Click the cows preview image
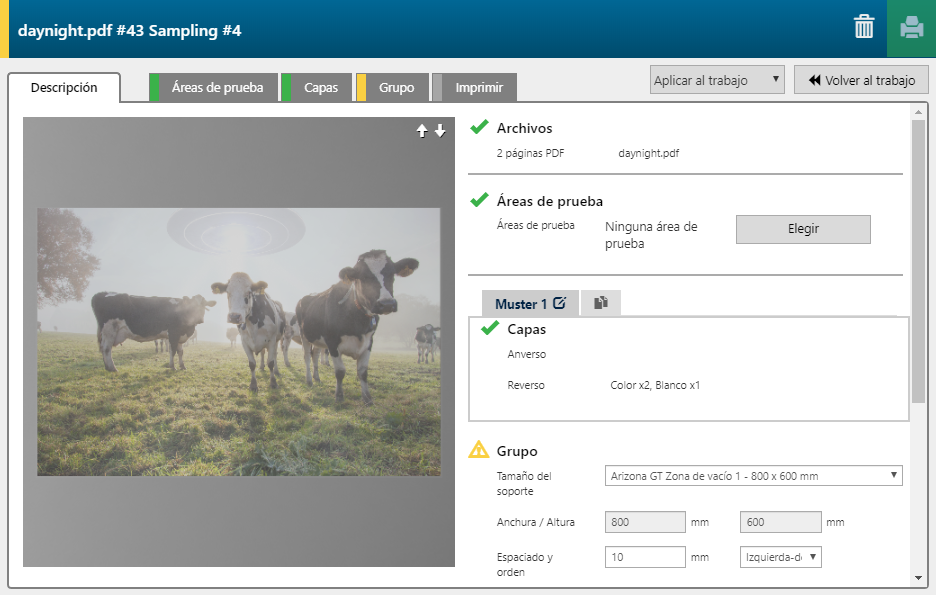 pyautogui.click(x=239, y=341)
